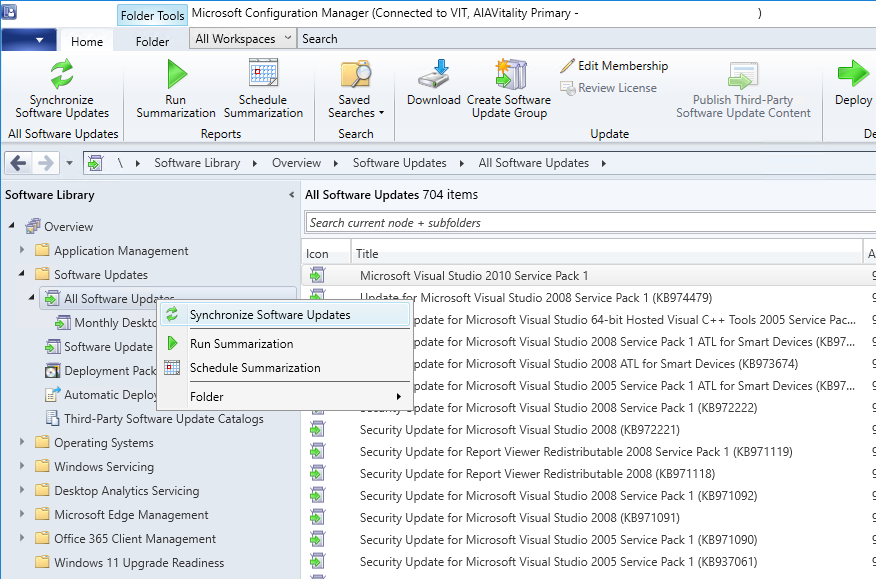Image resolution: width=876 pixels, height=580 pixels.
Task: Select Schedule Summarization in context menu
Action: click(286, 368)
